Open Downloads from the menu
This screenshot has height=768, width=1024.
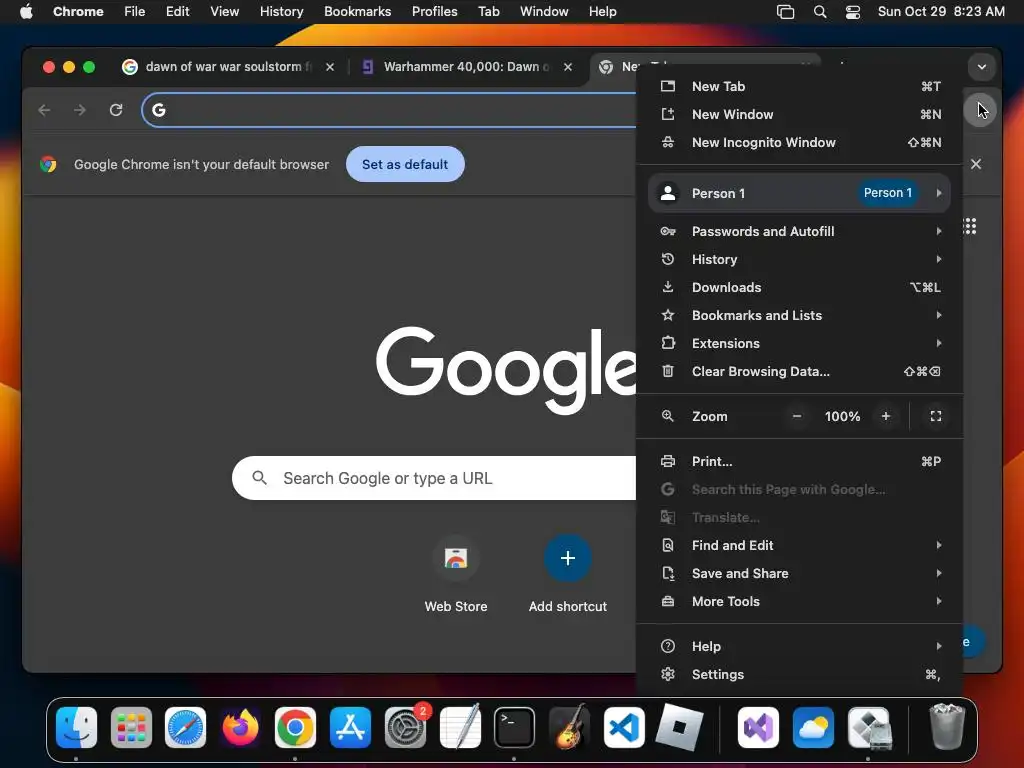(x=799, y=287)
